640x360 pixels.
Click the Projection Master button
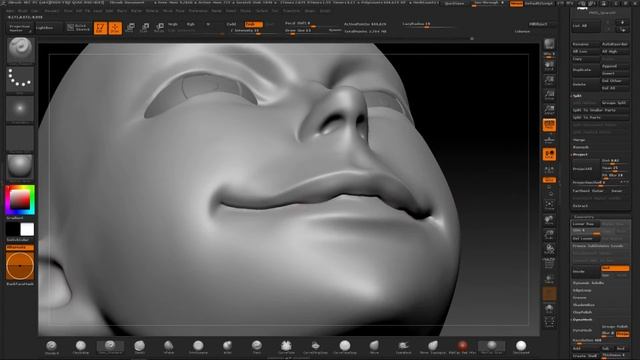point(20,28)
